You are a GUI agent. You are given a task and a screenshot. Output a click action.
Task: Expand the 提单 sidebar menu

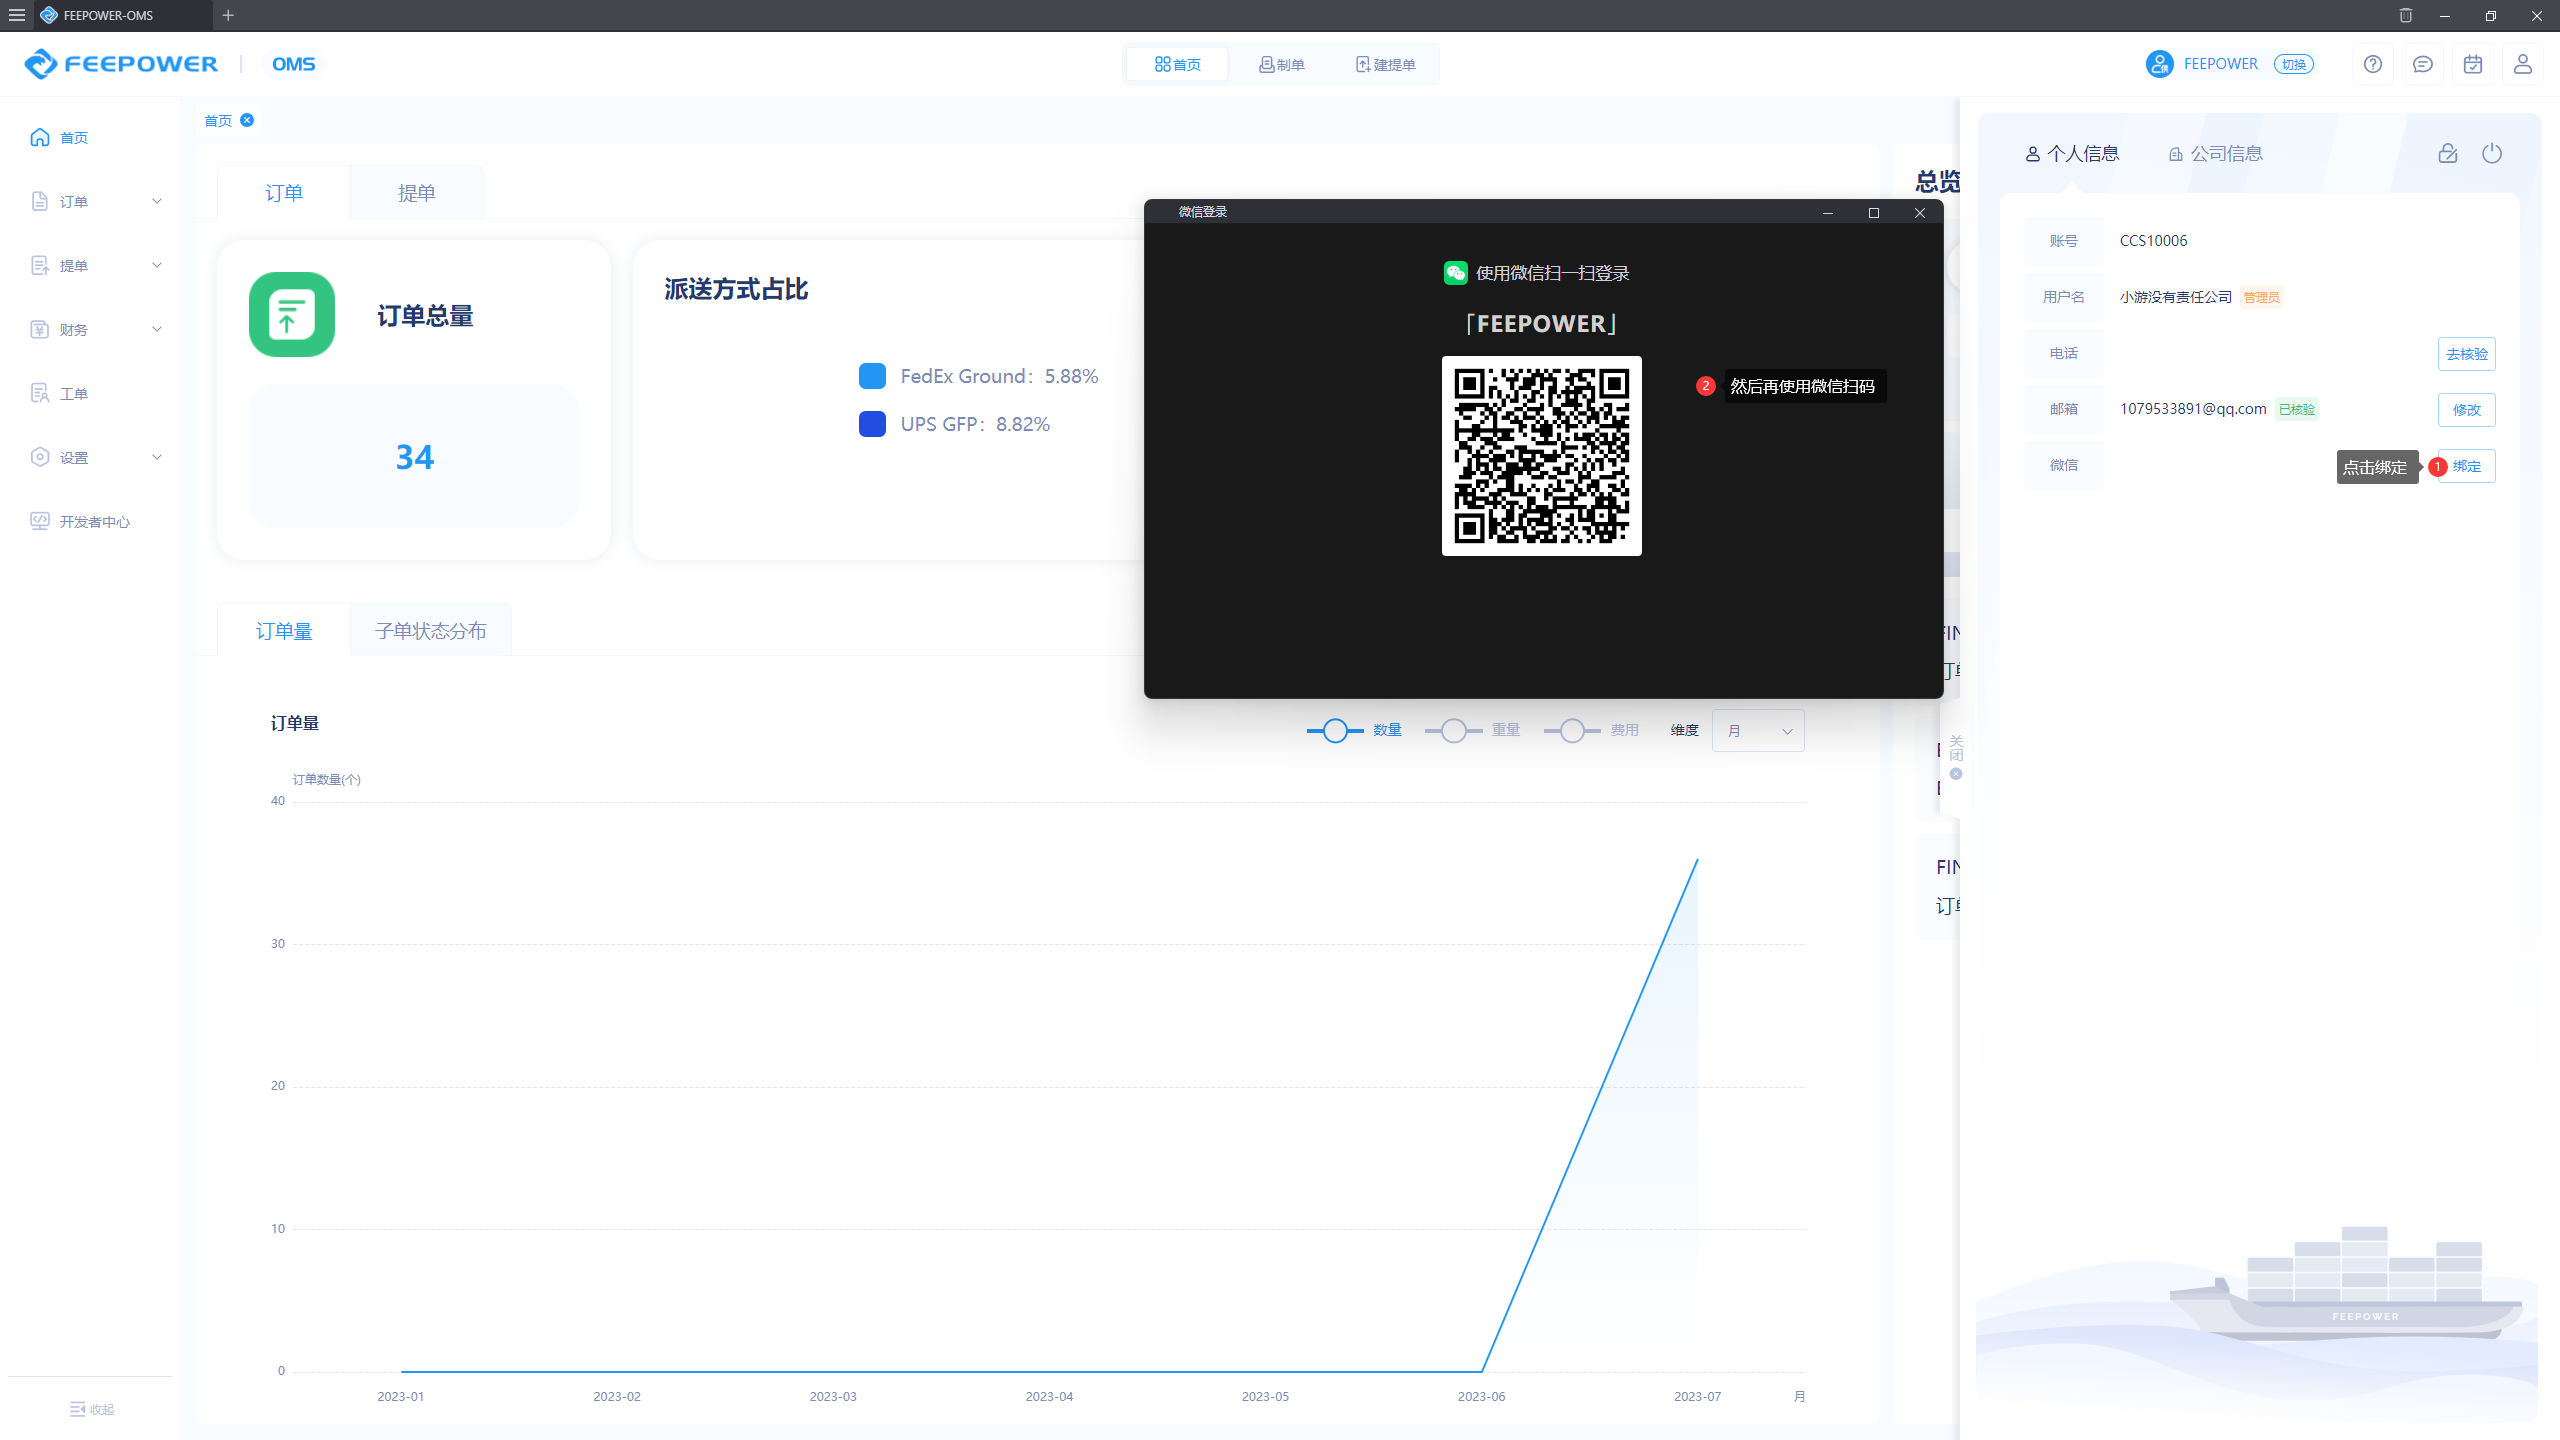tap(91, 265)
